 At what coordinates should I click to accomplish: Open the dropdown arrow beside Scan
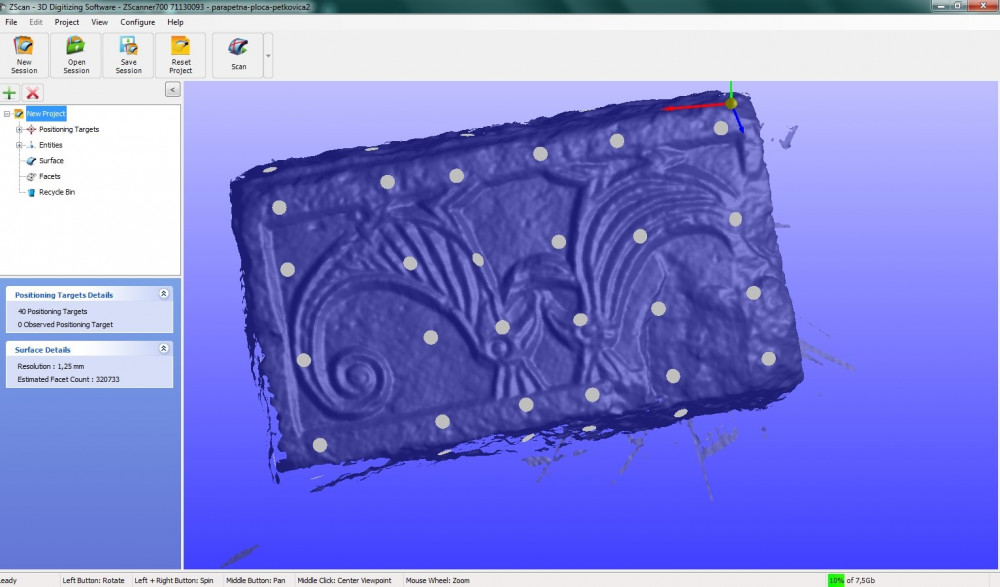[x=268, y=56]
